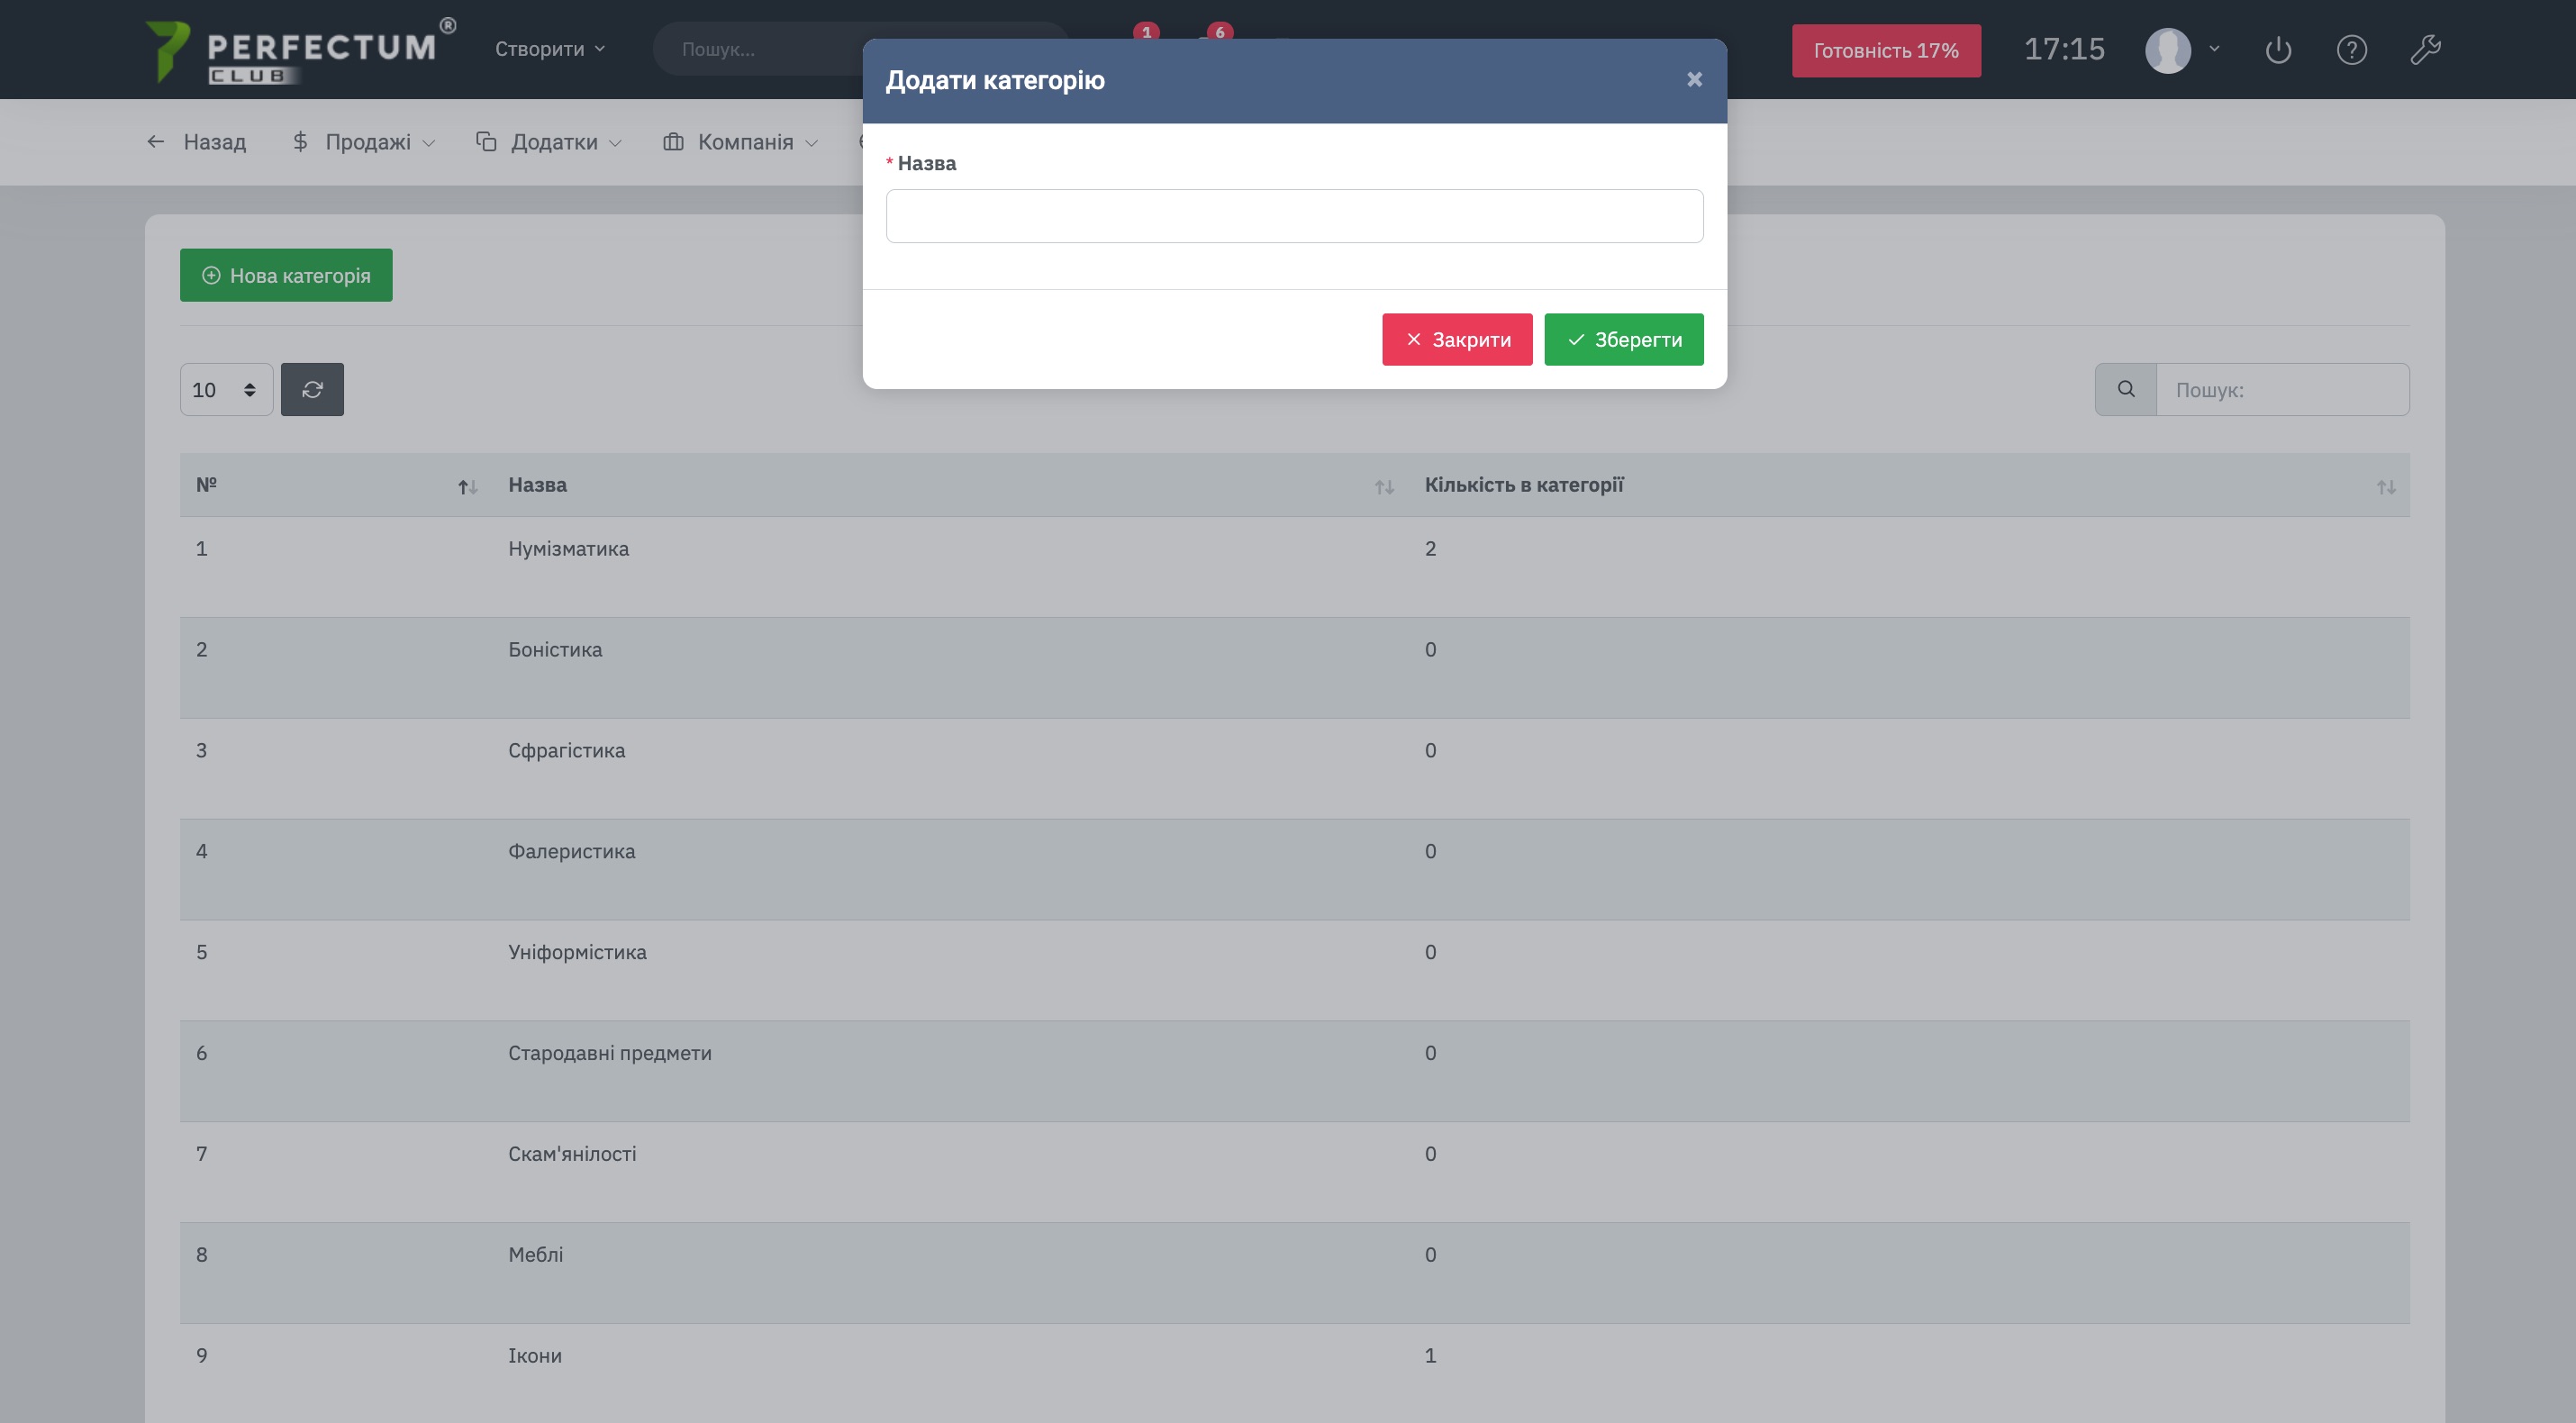The image size is (2576, 1423).
Task: Open the Компанія menu
Action: tap(741, 142)
